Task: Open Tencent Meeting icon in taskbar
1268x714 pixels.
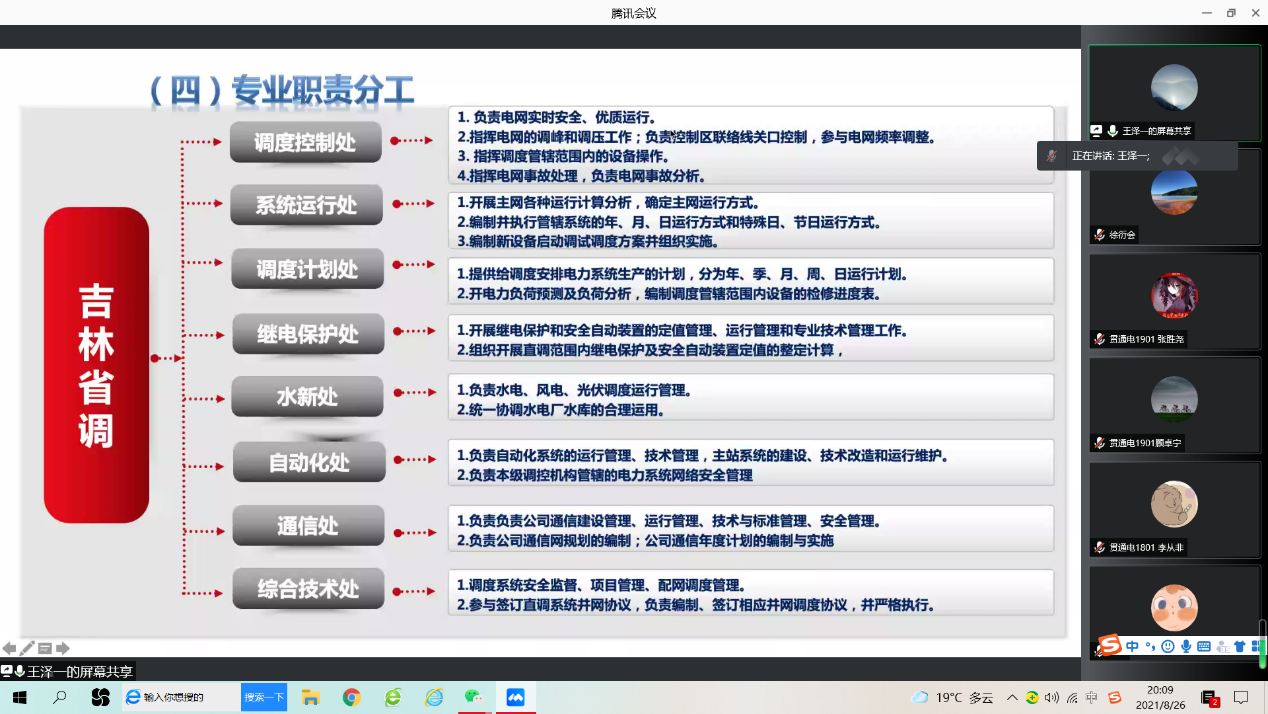Action: tap(515, 697)
